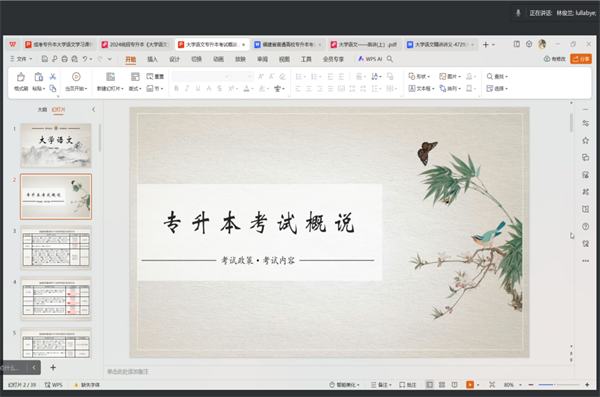
Task: Toggle Strikethrough formatting
Action: pos(209,88)
